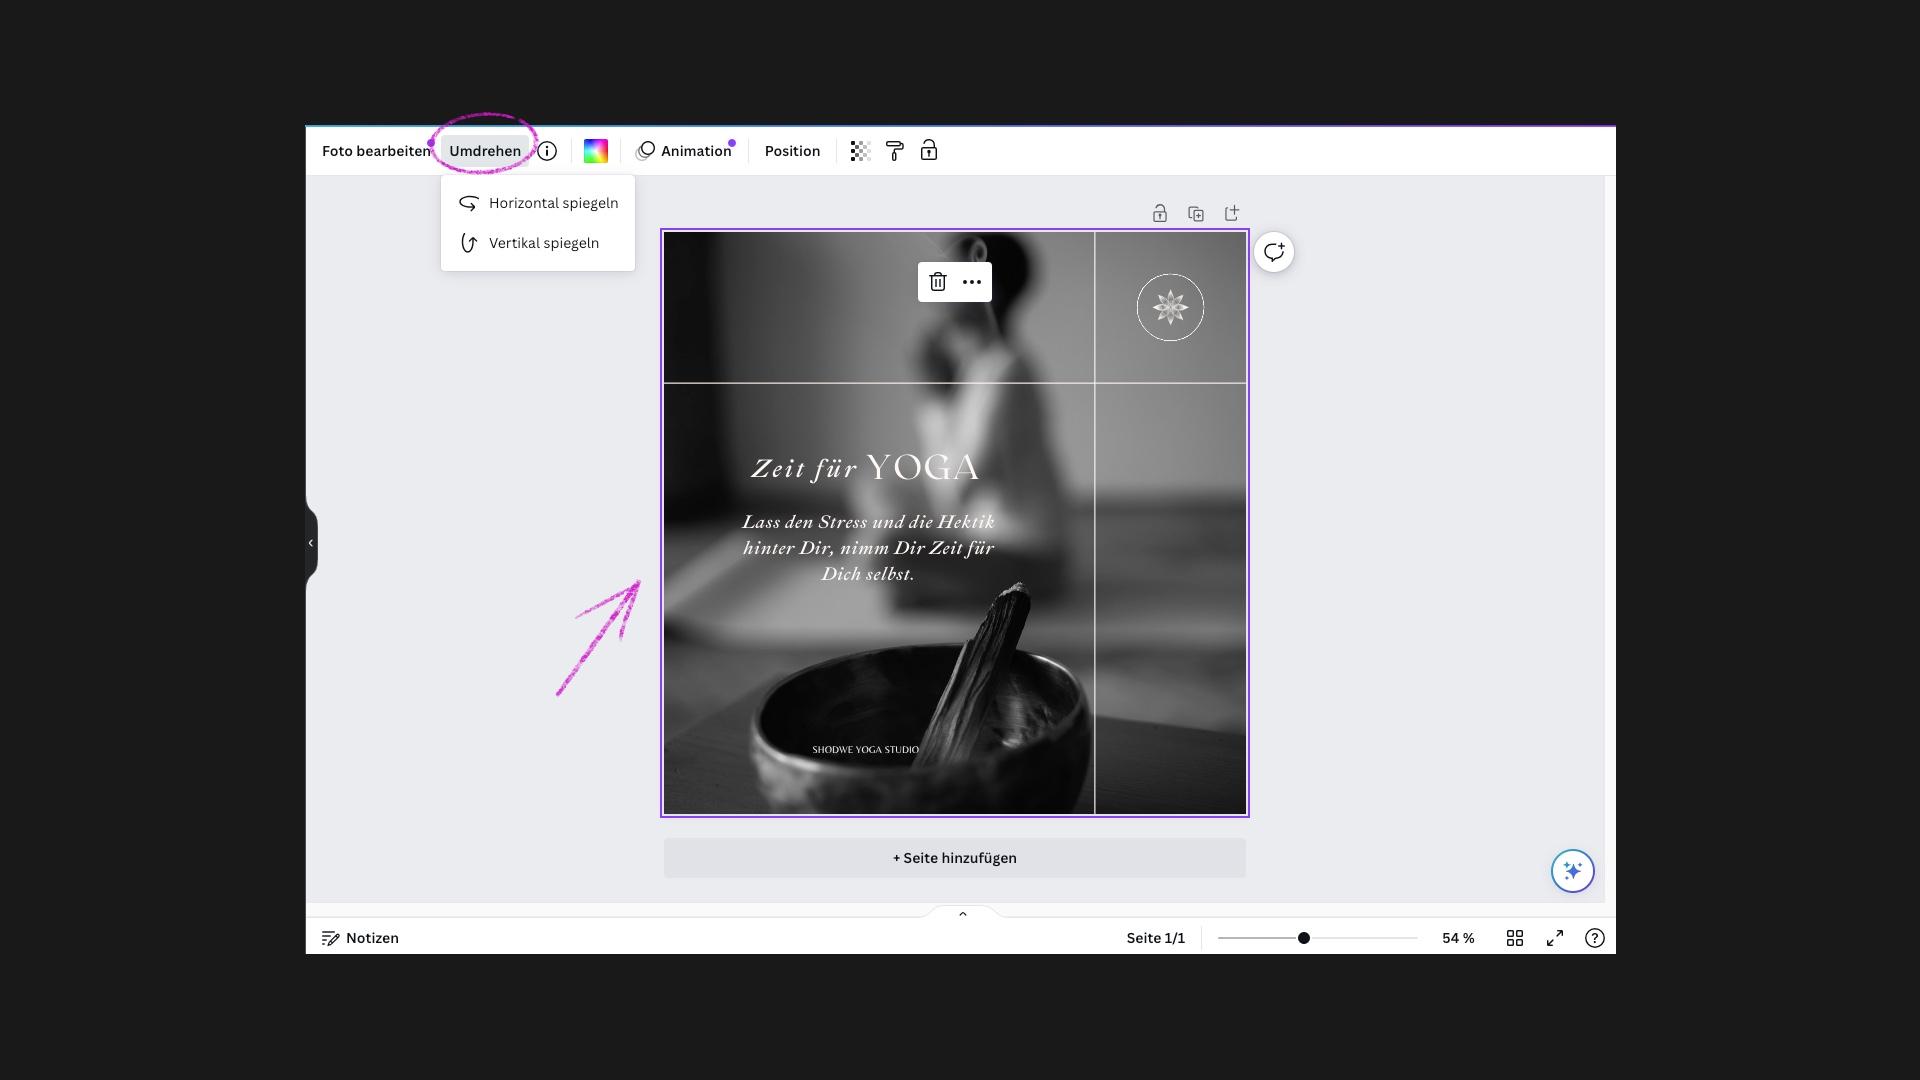Choose Vertikal spiegeln from the menu
This screenshot has width=1920, height=1080.
pyautogui.click(x=543, y=243)
